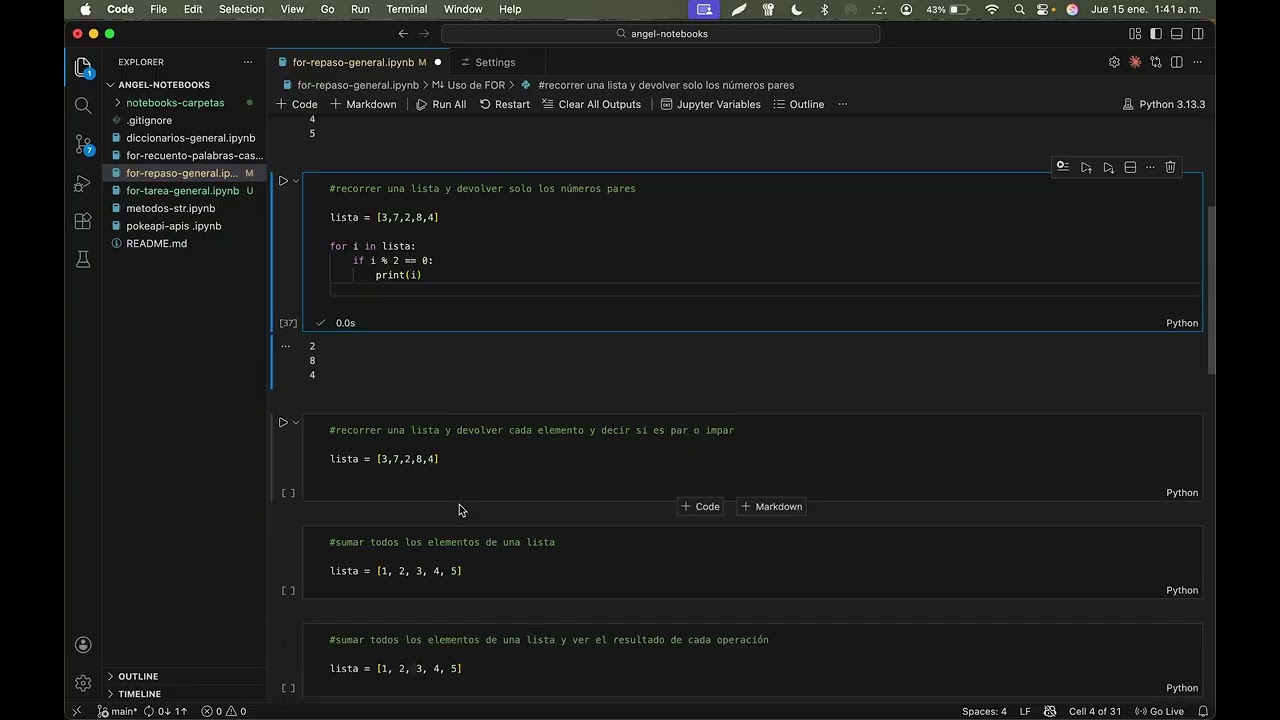Open the remote window indicator in the status bar

point(77,712)
